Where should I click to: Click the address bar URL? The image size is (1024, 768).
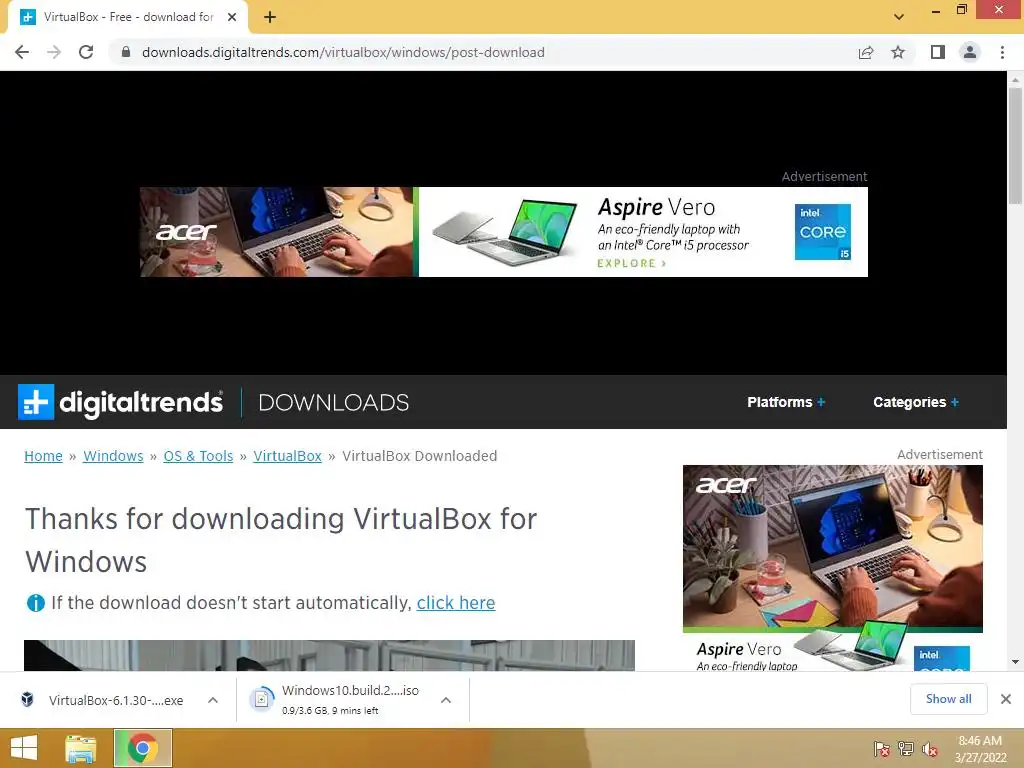[344, 52]
